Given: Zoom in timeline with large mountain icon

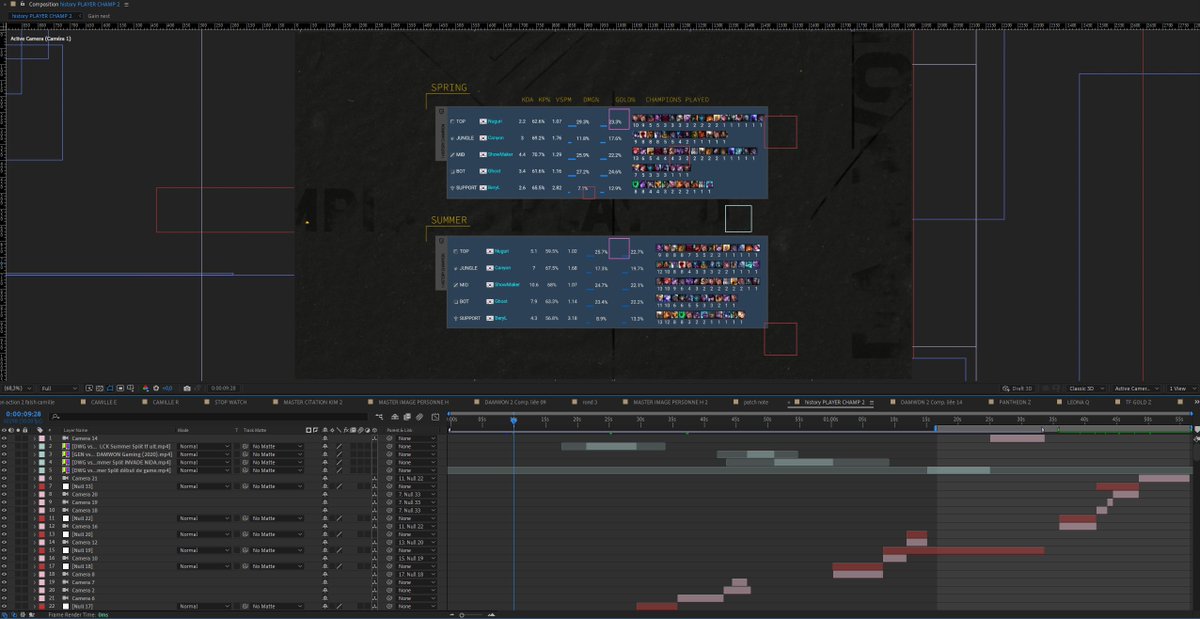Looking at the screenshot, I should 492,614.
